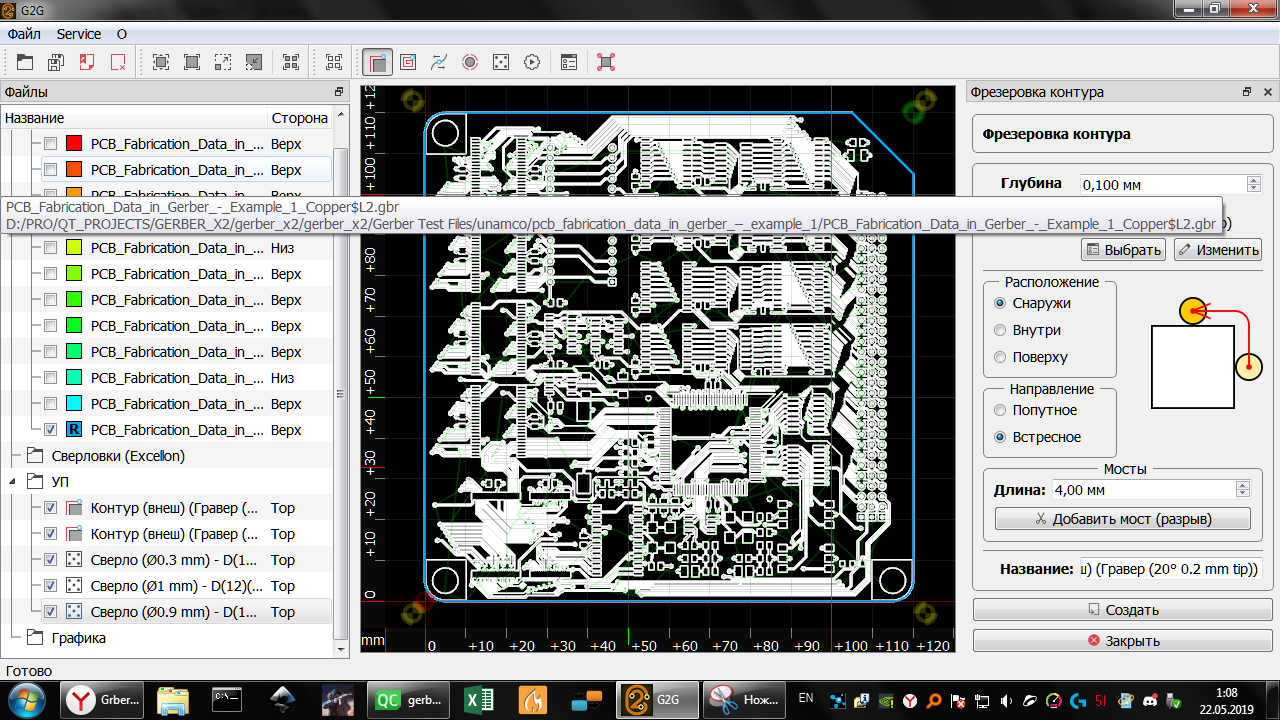Select the Попутное direction option
This screenshot has height=720, width=1280.
[1001, 410]
